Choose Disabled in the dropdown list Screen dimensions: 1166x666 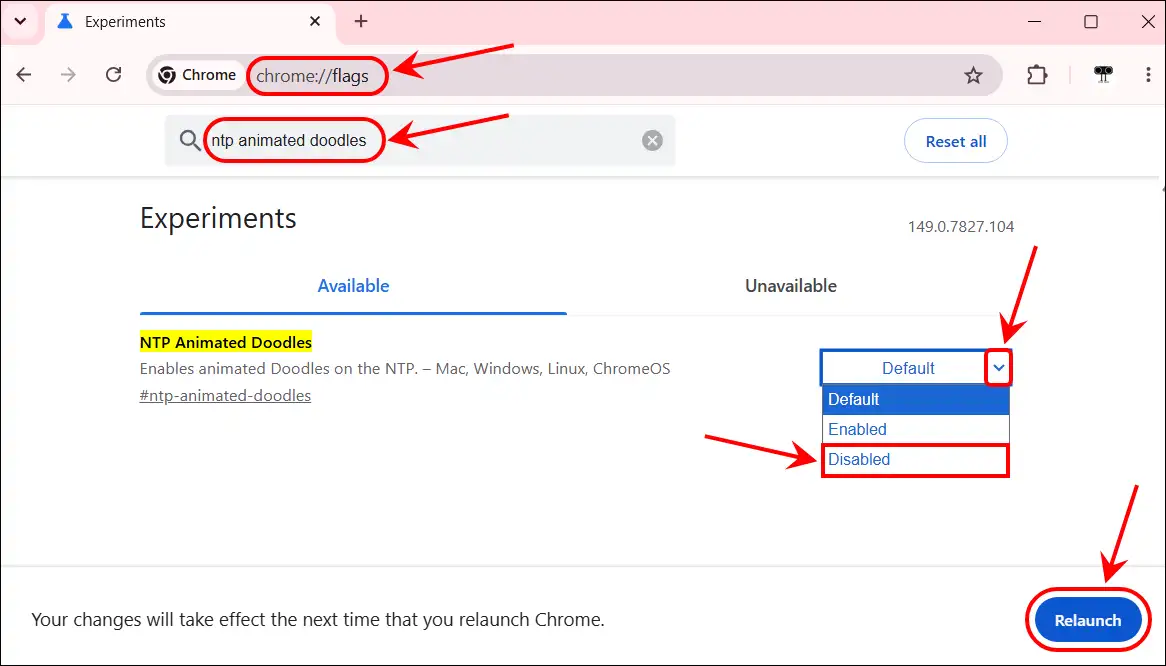[x=915, y=459]
